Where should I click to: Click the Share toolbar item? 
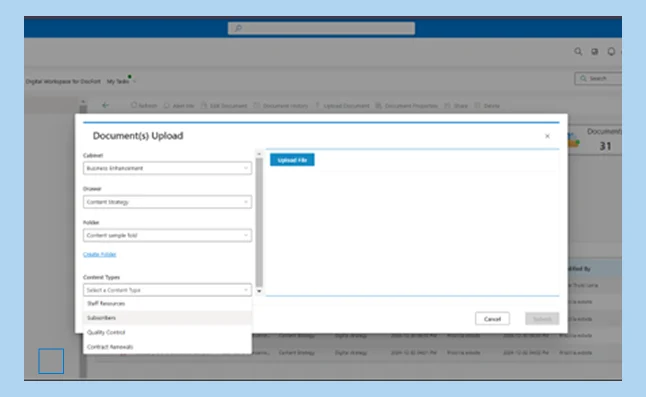[x=456, y=105]
